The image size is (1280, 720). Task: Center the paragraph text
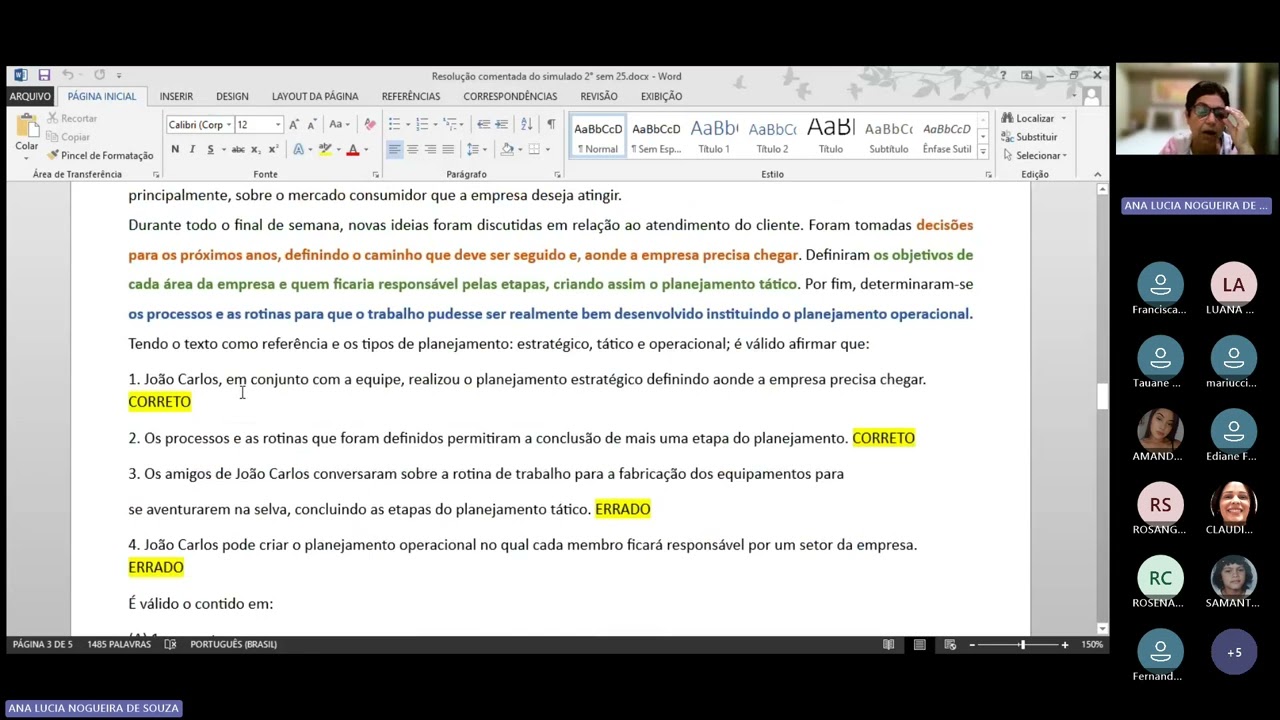click(412, 150)
